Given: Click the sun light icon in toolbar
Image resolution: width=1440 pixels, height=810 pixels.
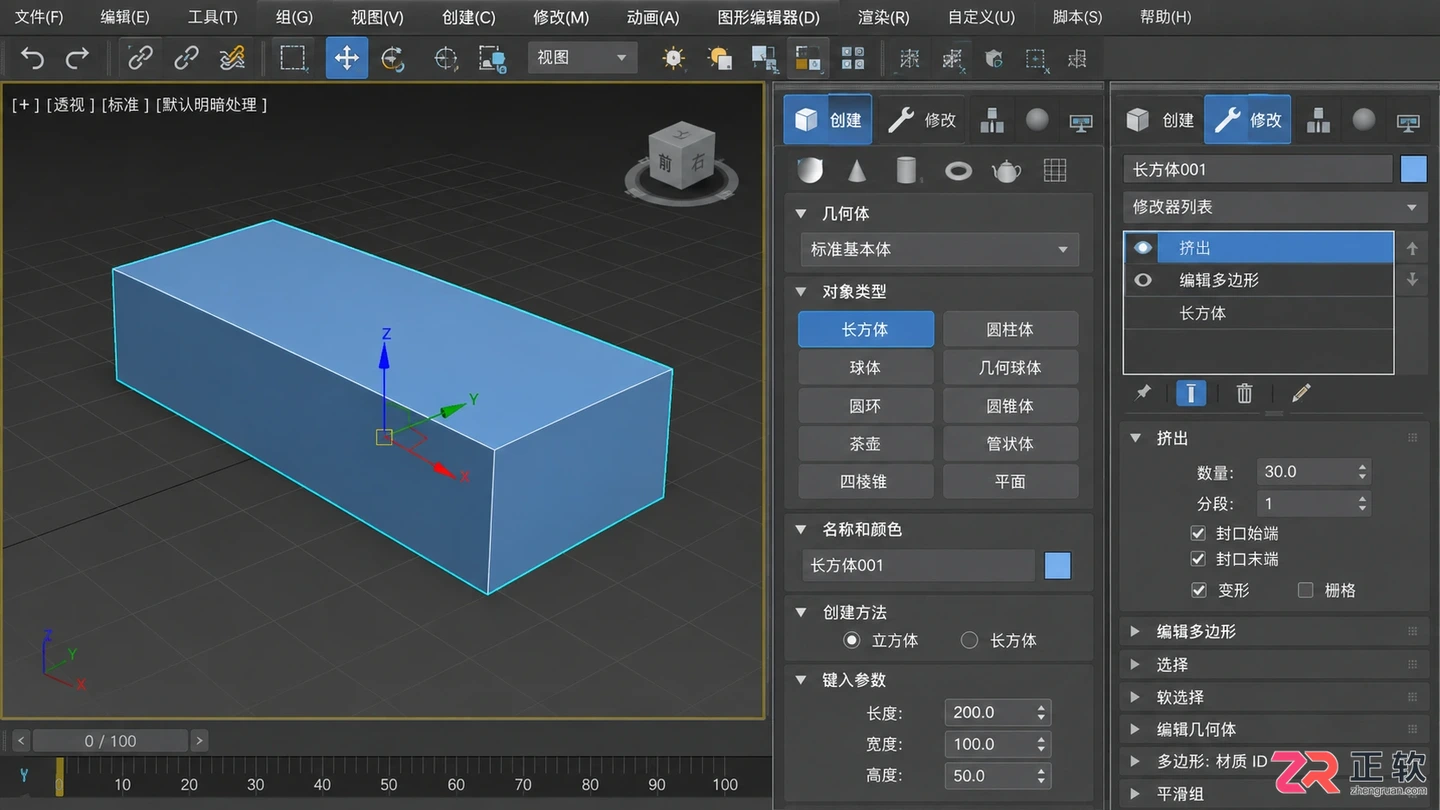Looking at the screenshot, I should click(674, 58).
